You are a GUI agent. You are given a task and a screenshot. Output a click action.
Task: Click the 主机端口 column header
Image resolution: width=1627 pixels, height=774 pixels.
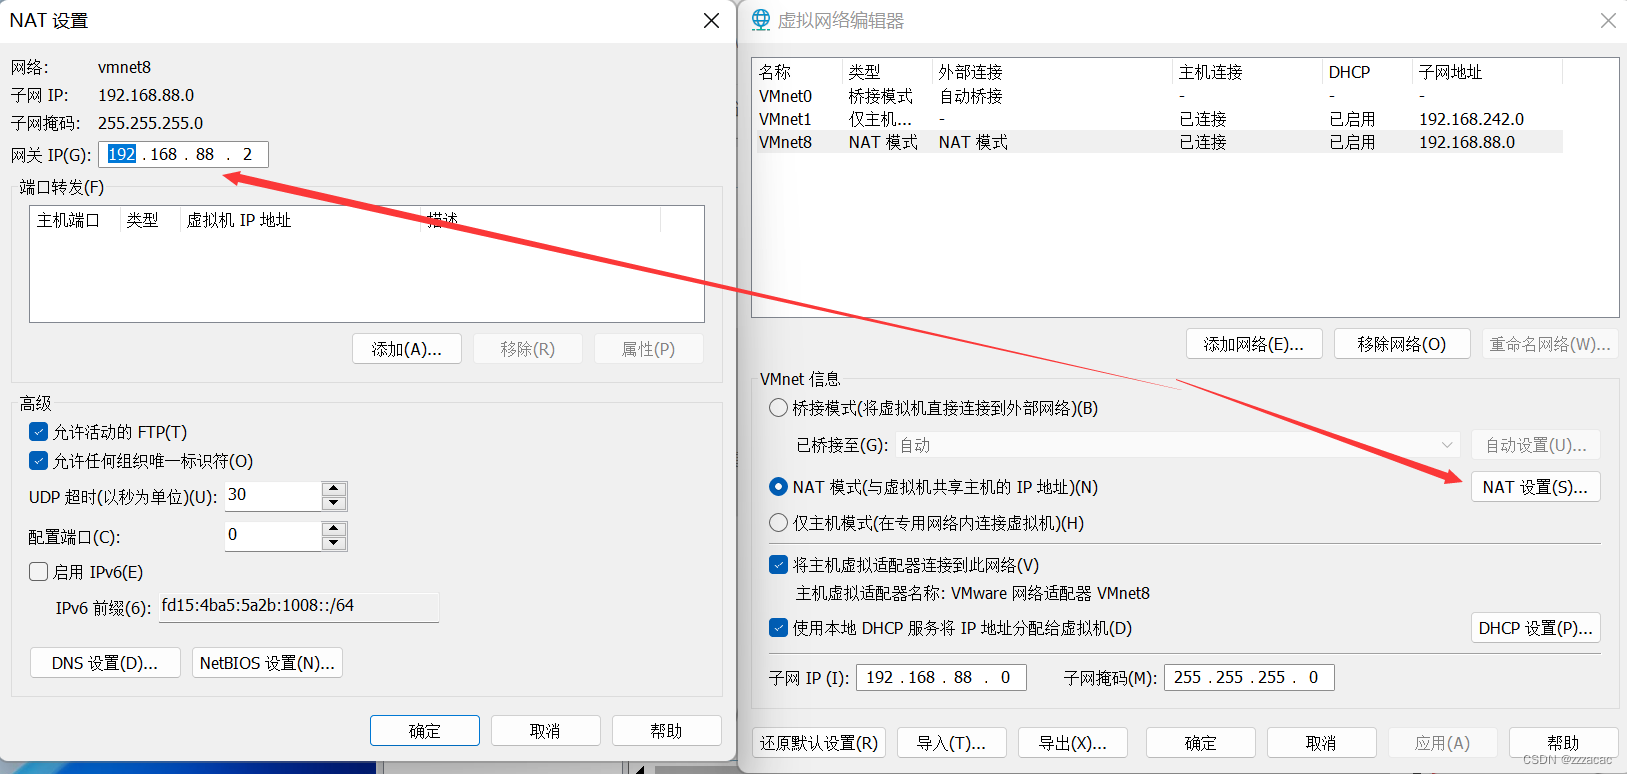75,220
